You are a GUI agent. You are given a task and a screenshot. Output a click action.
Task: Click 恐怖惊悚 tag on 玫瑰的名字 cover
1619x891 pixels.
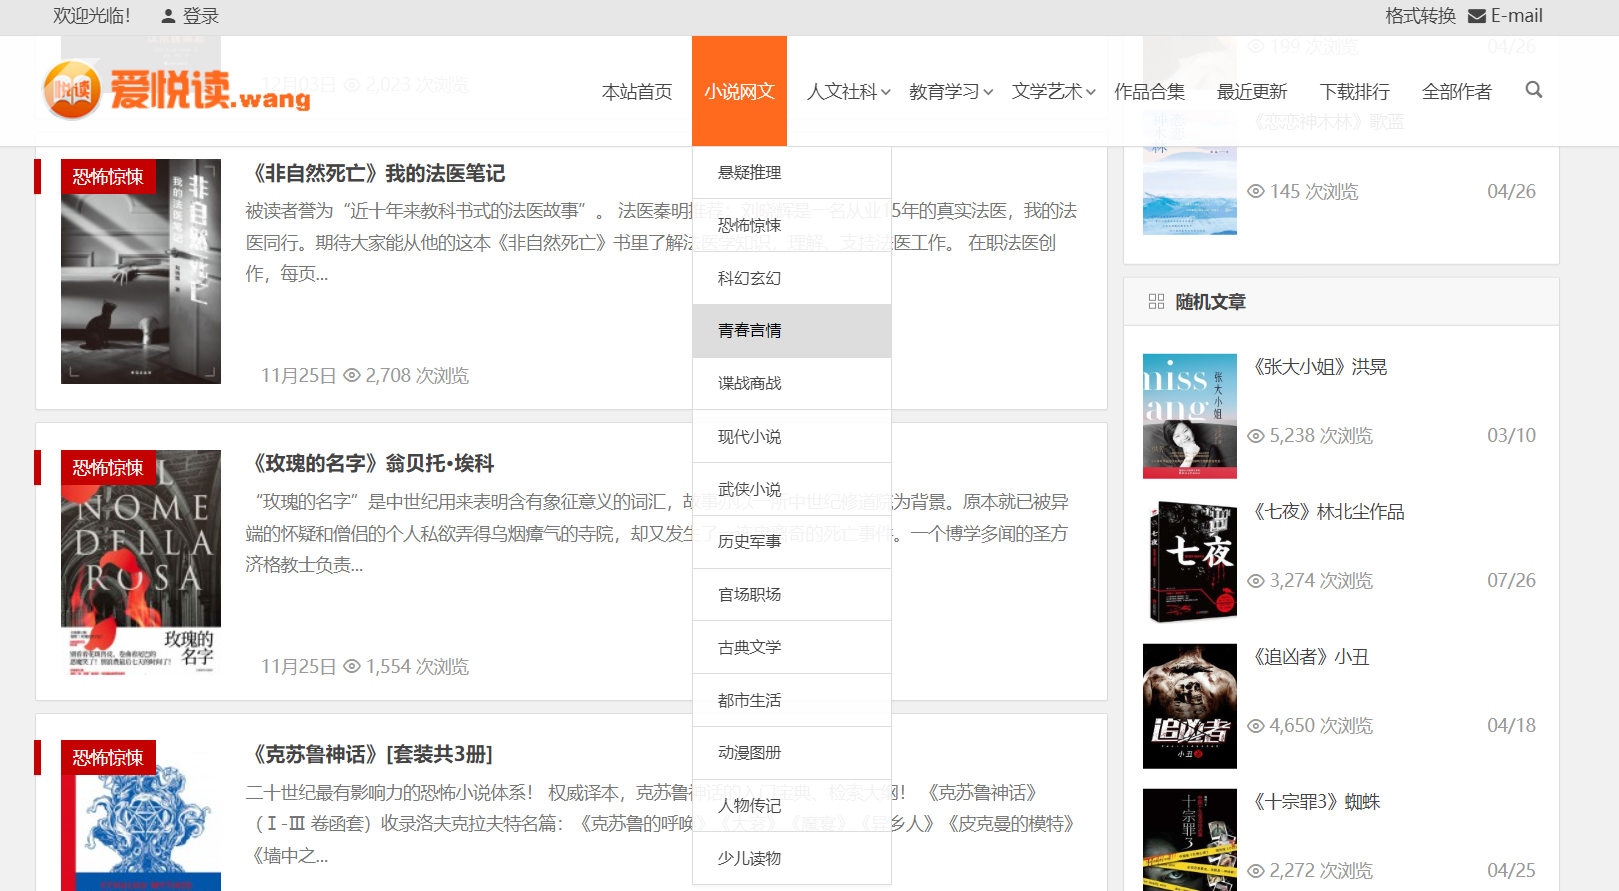[108, 467]
